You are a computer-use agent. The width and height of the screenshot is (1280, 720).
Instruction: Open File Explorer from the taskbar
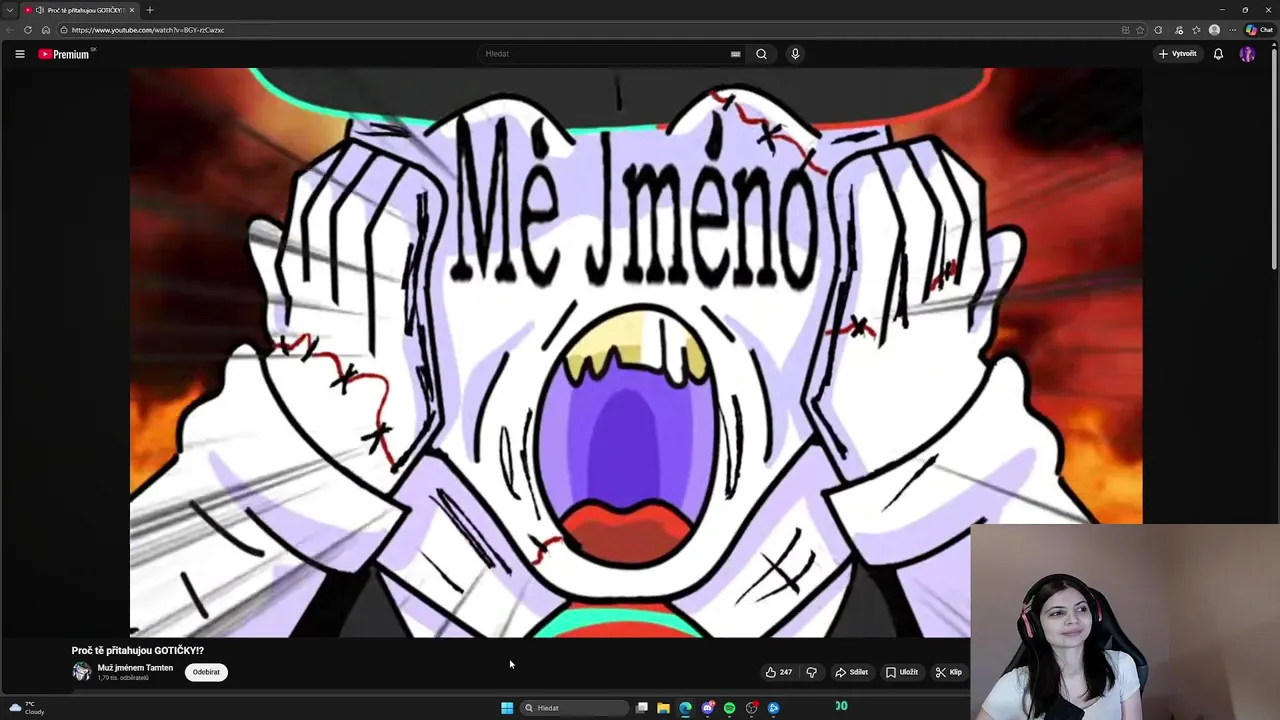coord(663,708)
